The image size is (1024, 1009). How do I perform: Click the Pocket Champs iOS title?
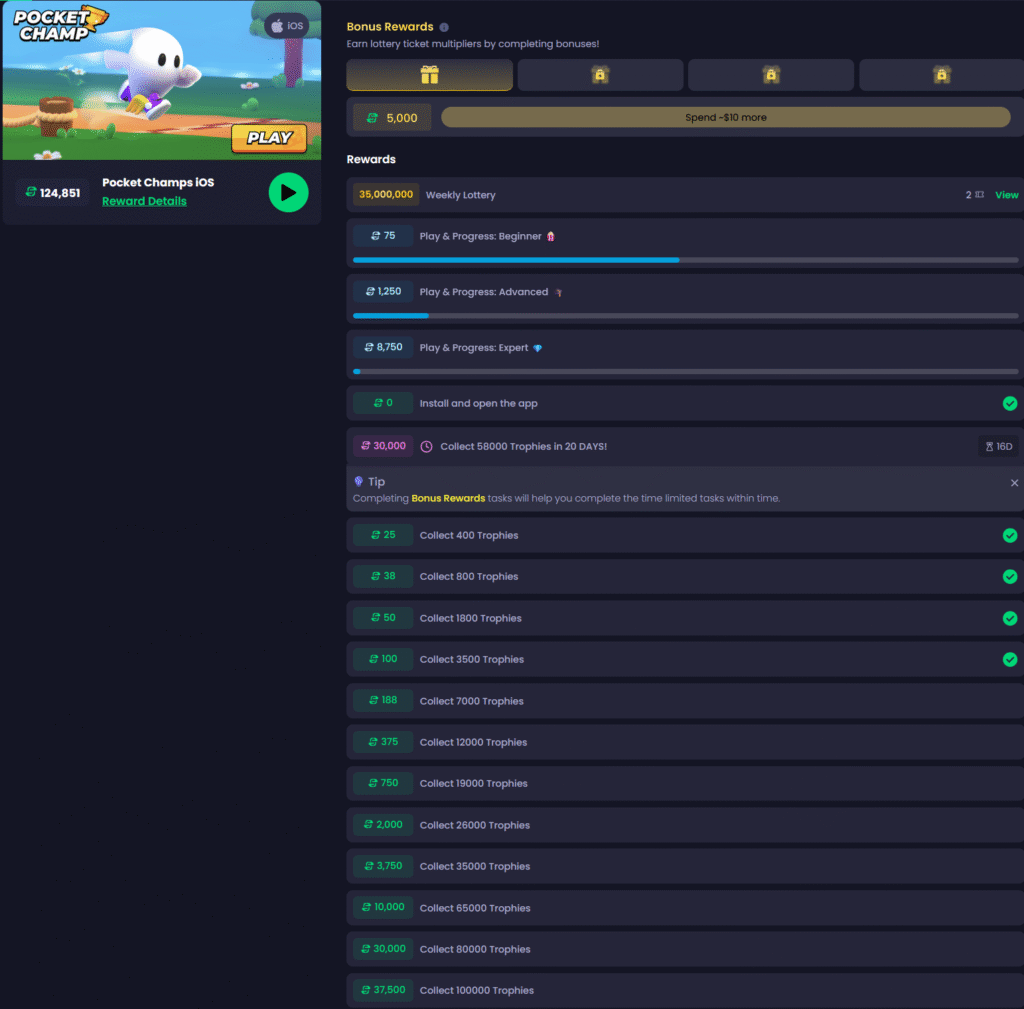pos(158,183)
